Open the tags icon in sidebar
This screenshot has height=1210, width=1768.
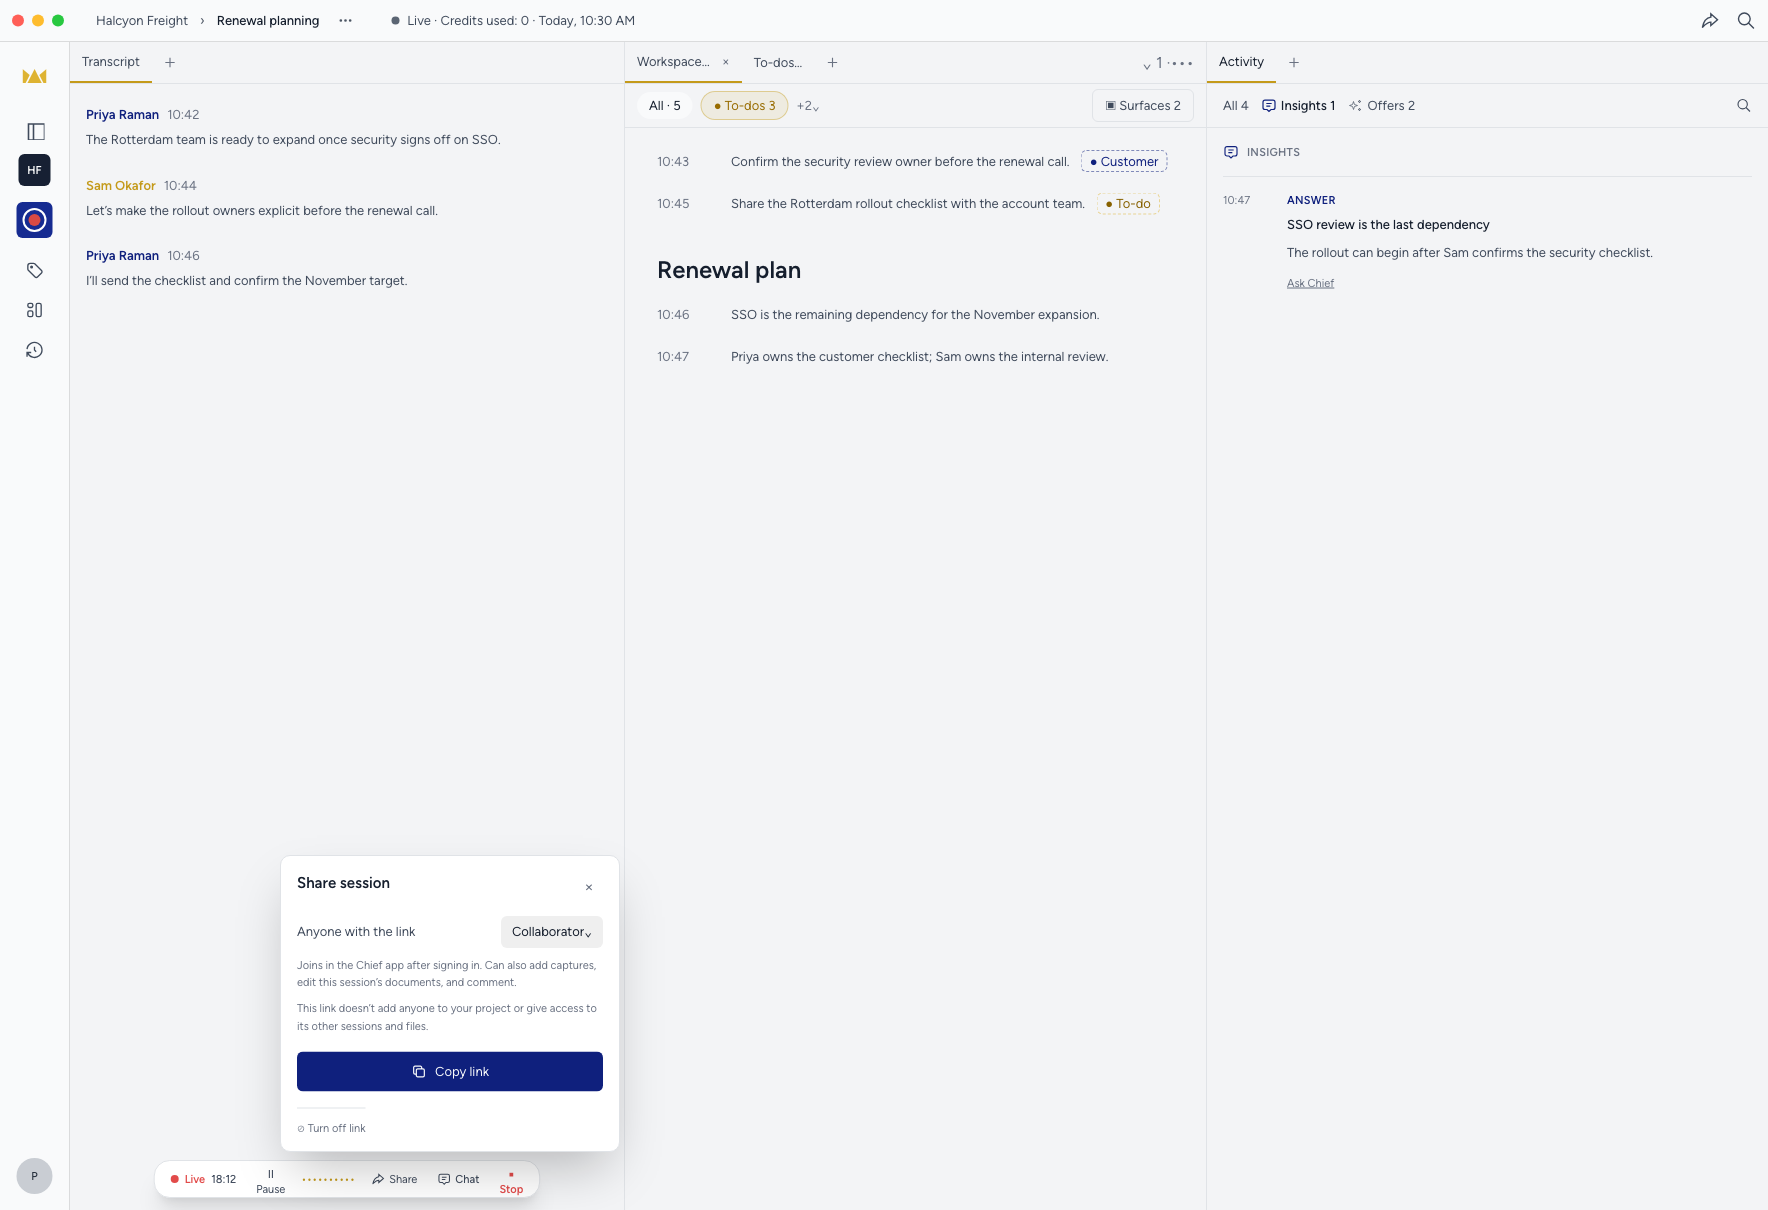[35, 270]
